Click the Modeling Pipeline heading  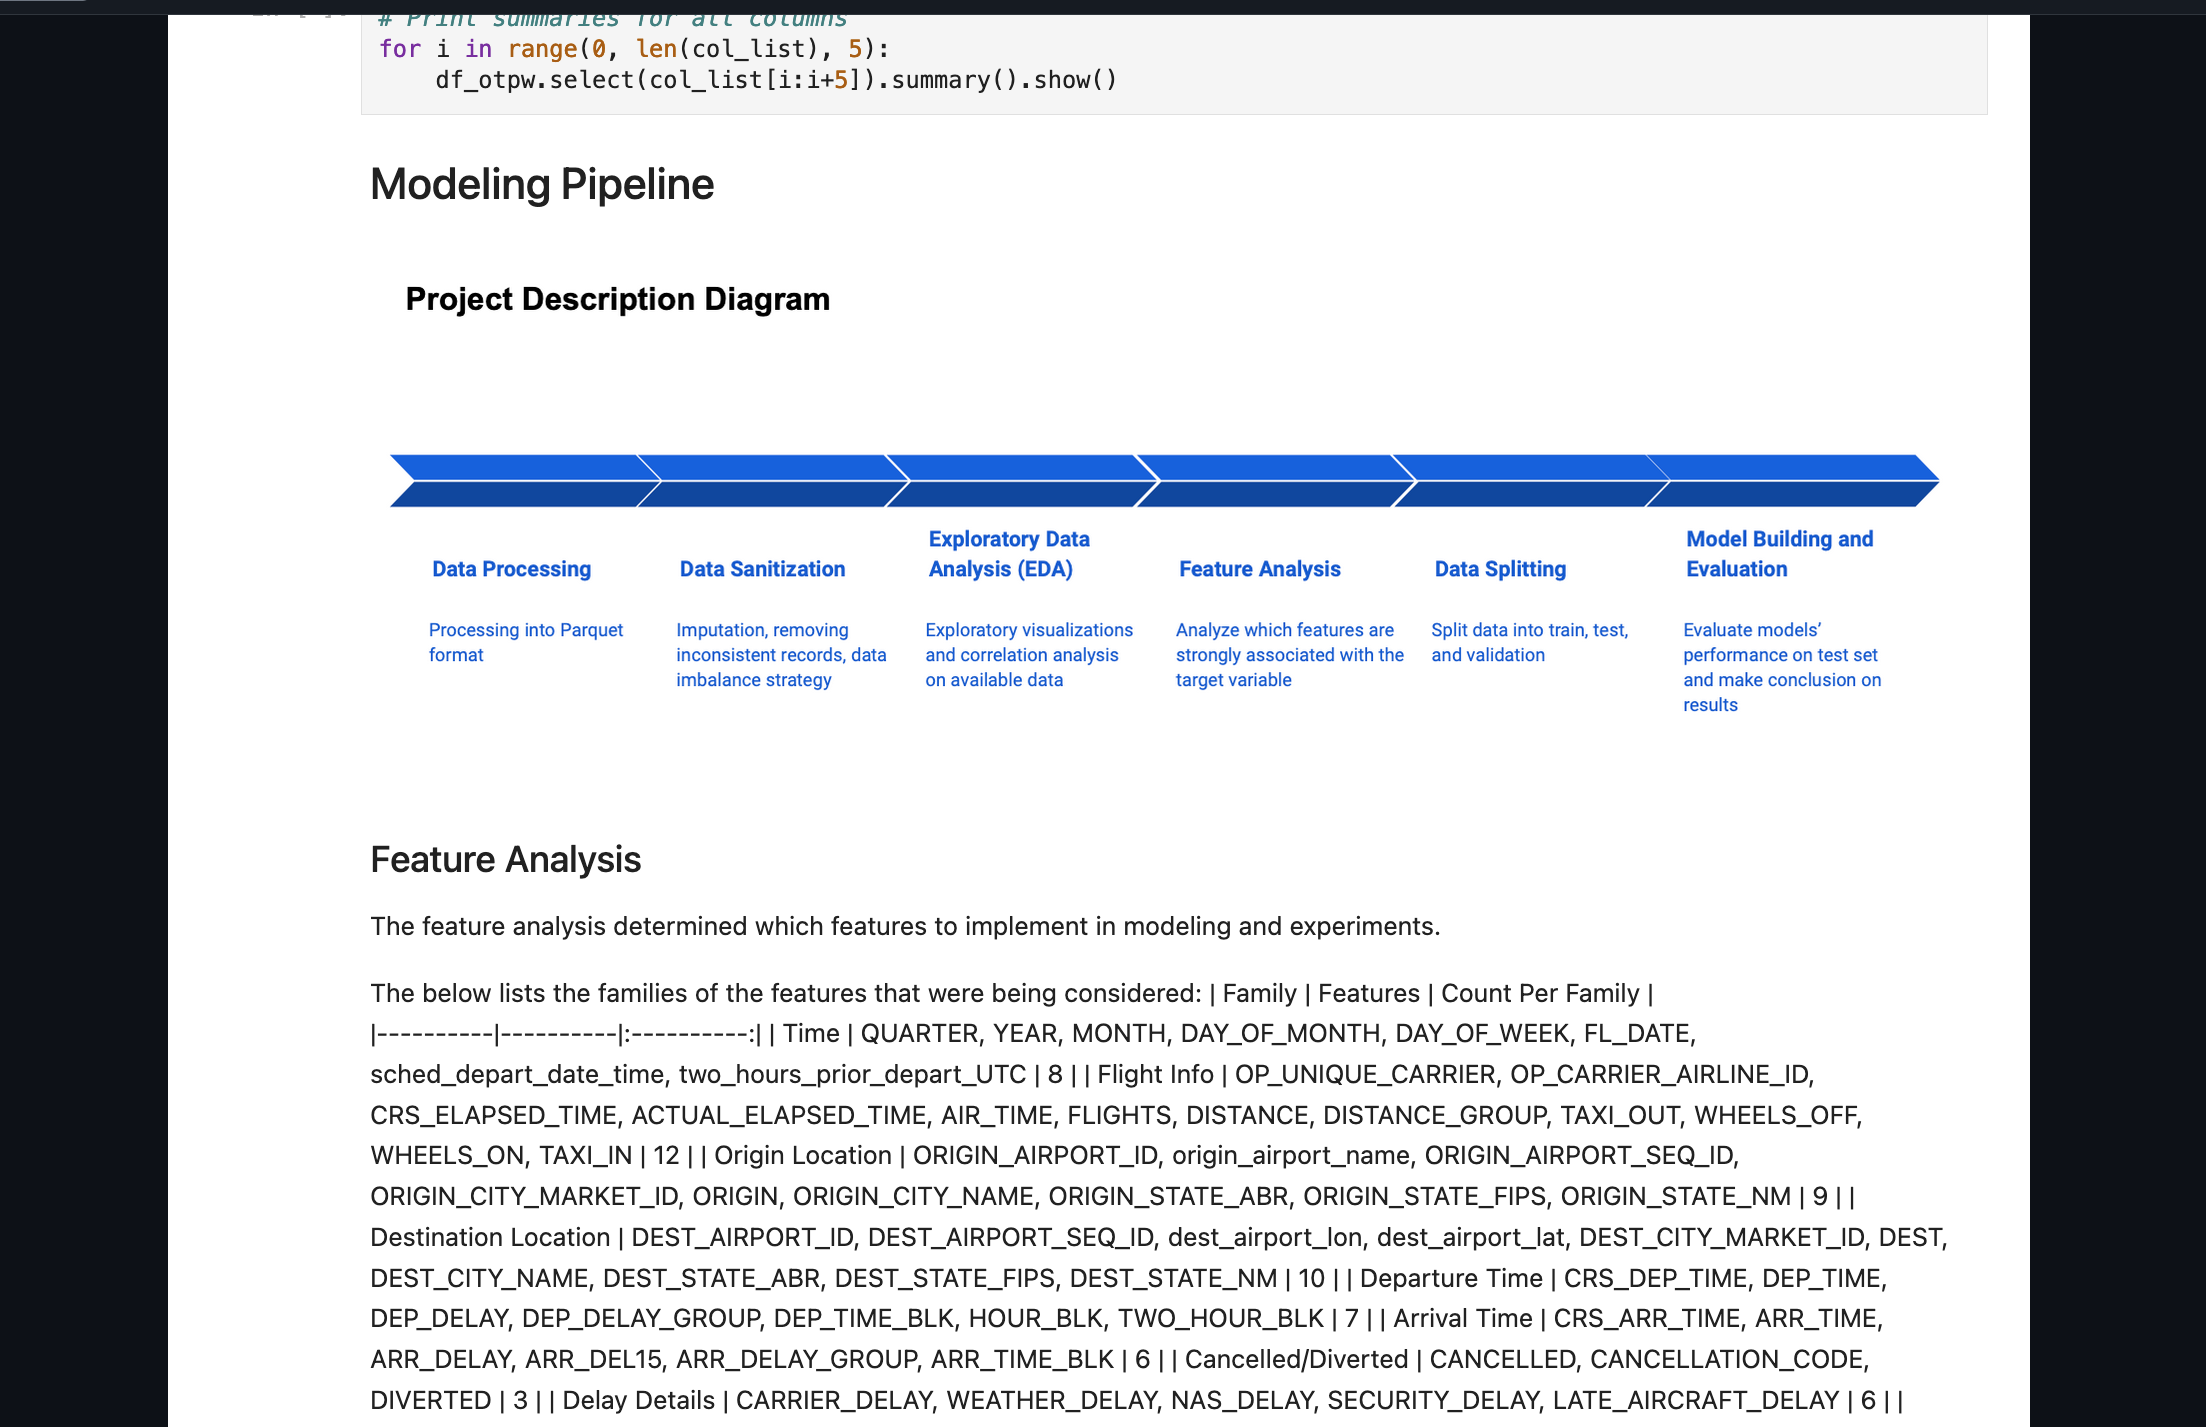coord(542,184)
